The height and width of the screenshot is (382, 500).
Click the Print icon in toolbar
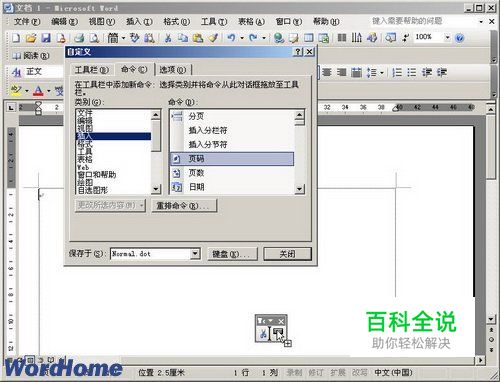[79, 38]
